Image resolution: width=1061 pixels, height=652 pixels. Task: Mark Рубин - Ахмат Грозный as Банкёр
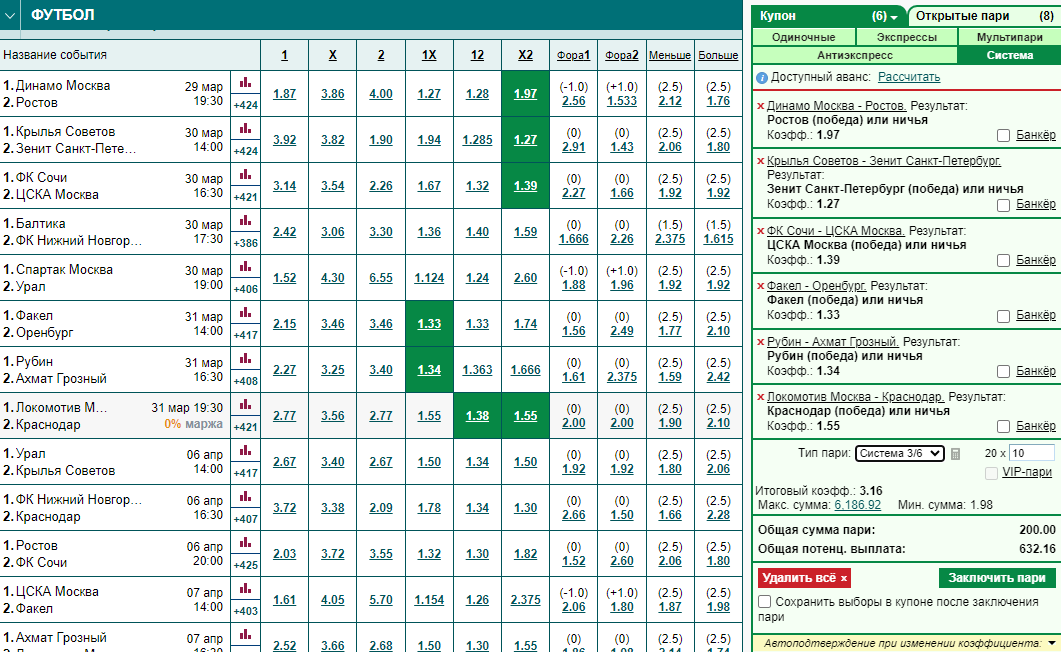click(1003, 371)
